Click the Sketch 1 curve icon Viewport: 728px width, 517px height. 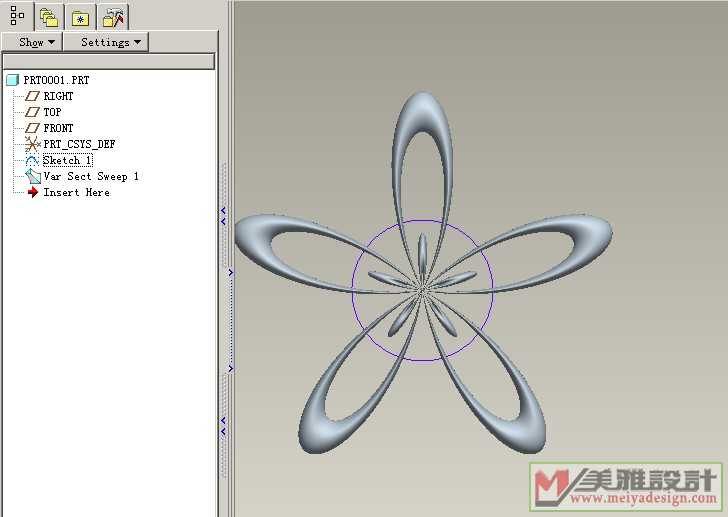(32, 161)
